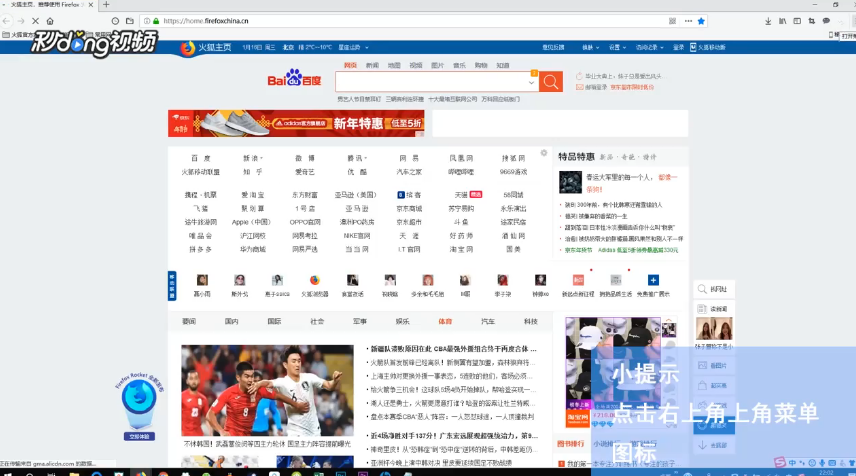Click the history clock icon left of URL

pos(115,21)
